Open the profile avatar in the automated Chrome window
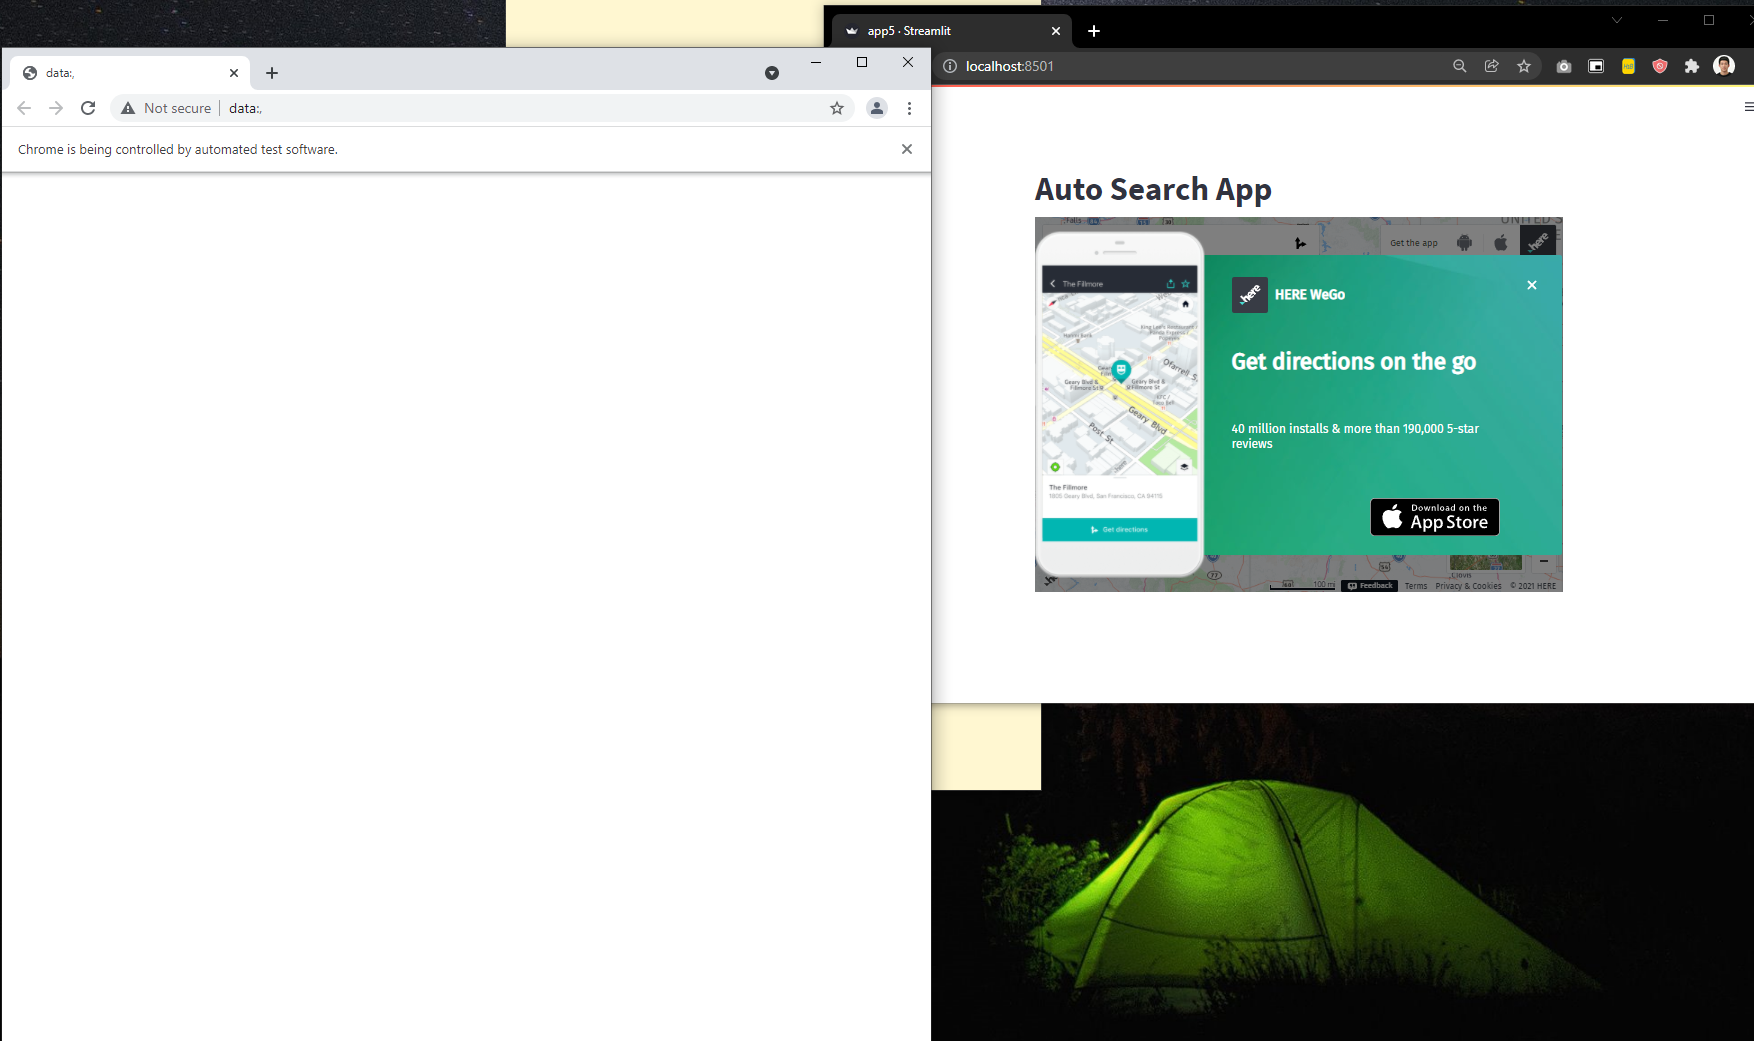This screenshot has width=1754, height=1041. tap(877, 108)
